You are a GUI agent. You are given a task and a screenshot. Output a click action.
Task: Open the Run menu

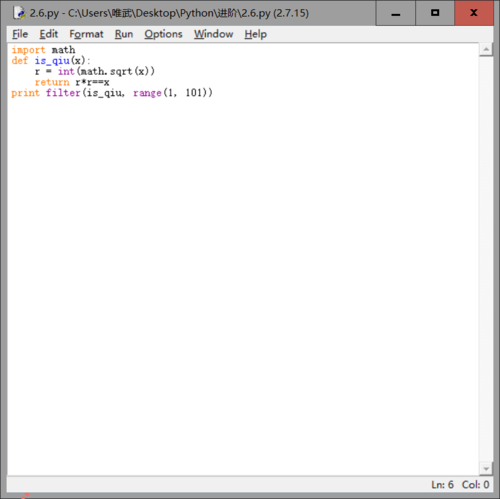coord(124,34)
